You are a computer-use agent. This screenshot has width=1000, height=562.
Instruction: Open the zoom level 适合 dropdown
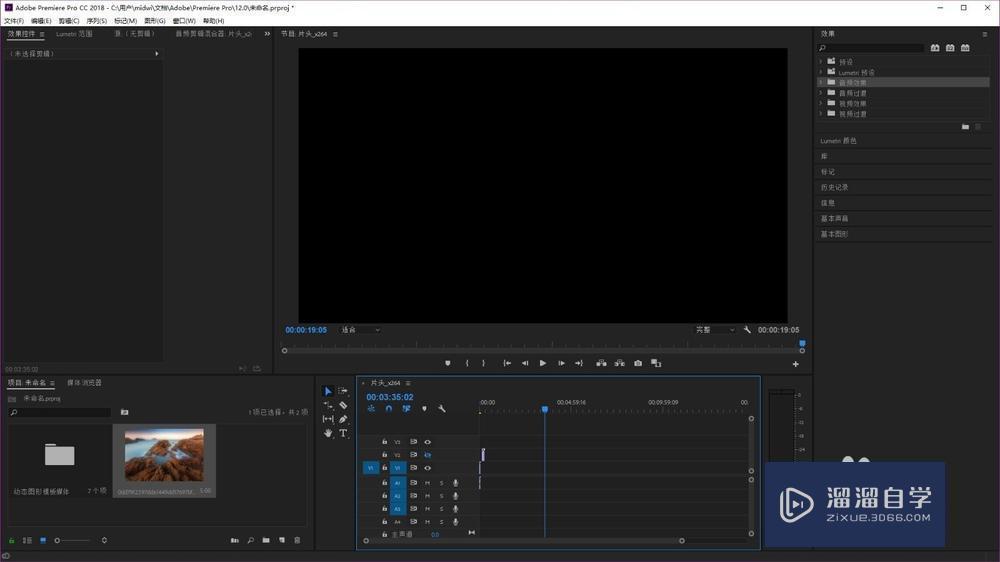360,329
